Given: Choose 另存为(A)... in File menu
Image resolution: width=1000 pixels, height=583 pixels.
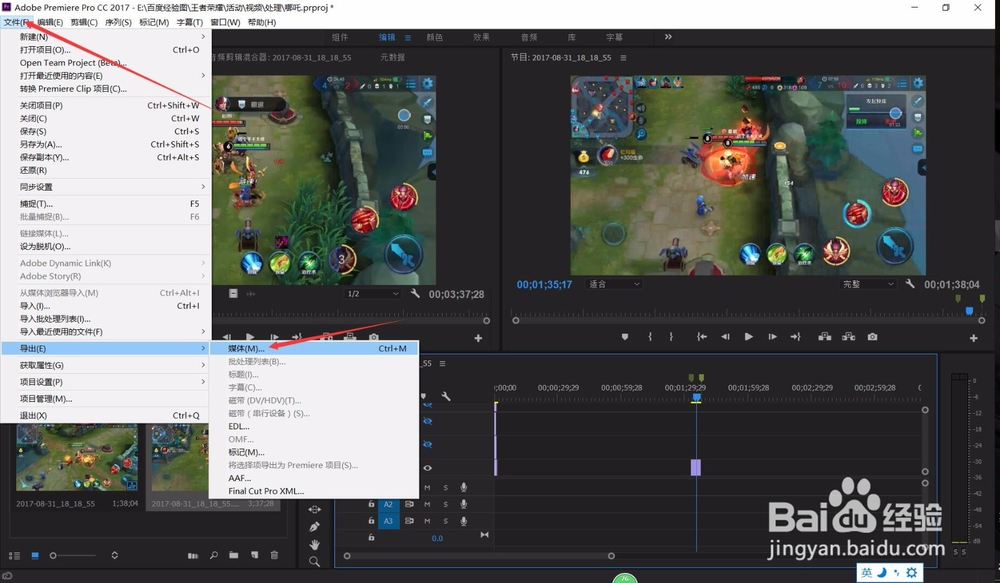Looking at the screenshot, I should 105,144.
